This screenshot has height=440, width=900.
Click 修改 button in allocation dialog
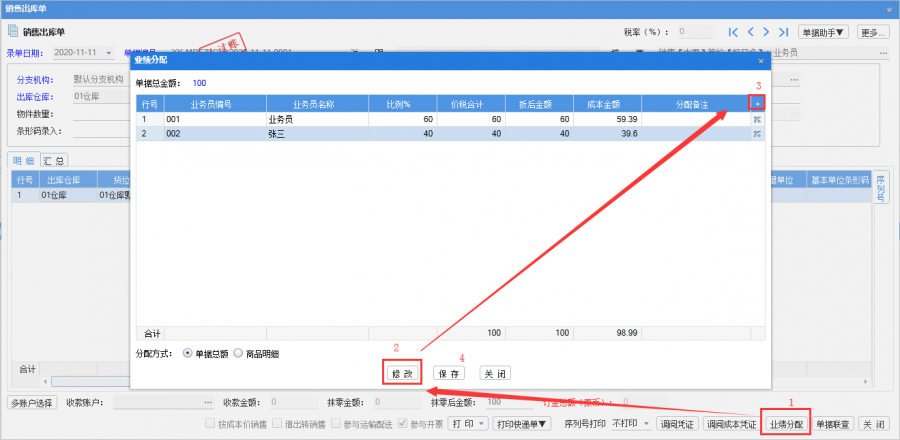click(x=402, y=373)
